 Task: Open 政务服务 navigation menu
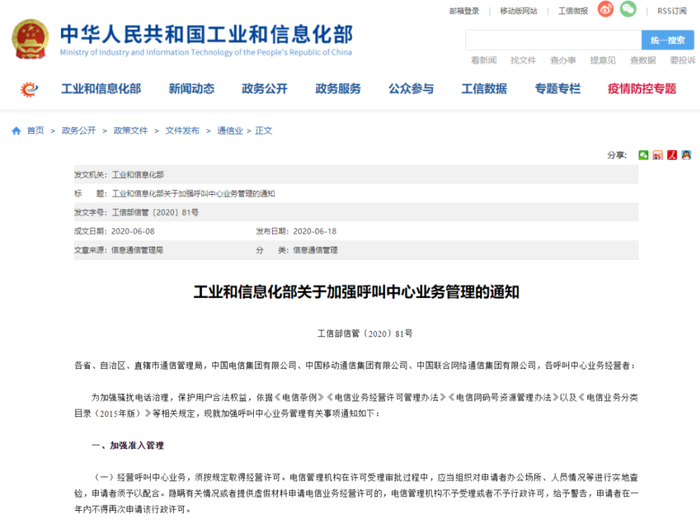[338, 89]
